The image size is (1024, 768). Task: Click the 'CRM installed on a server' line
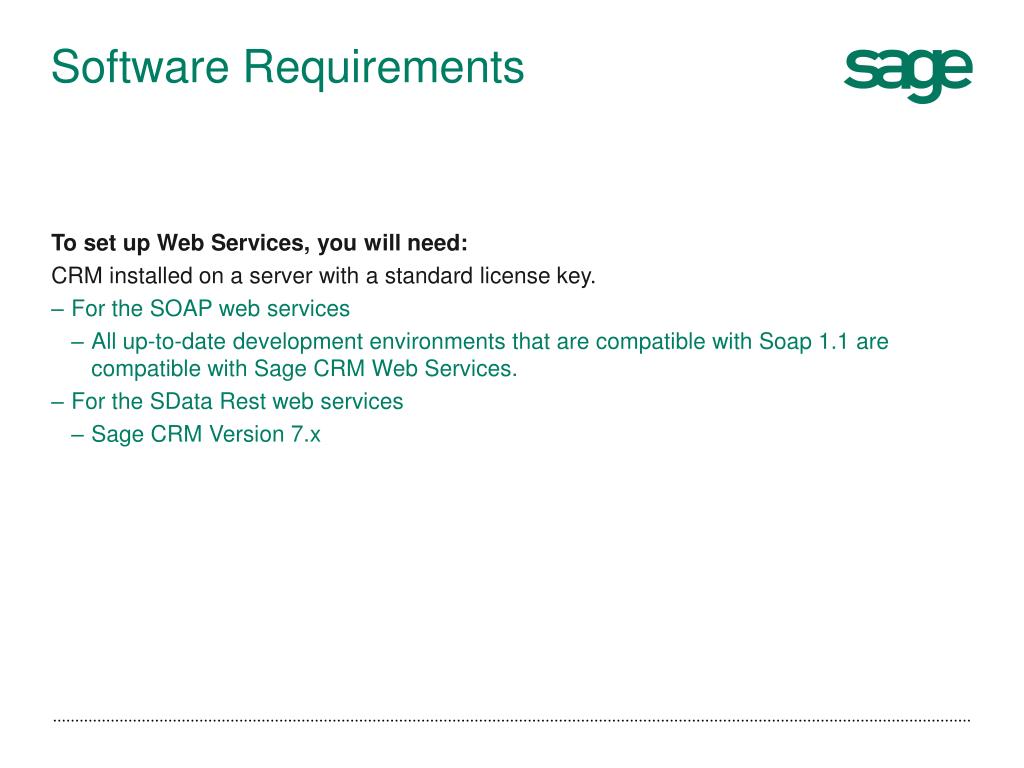point(323,276)
